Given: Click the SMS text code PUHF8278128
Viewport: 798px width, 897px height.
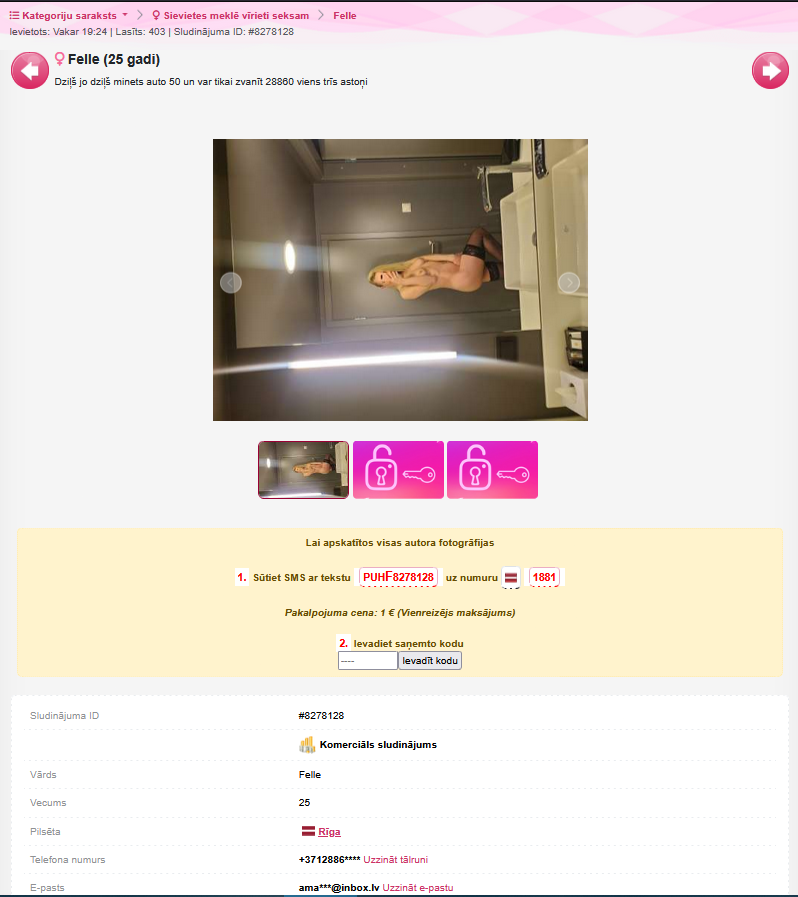Looking at the screenshot, I should pyautogui.click(x=398, y=577).
